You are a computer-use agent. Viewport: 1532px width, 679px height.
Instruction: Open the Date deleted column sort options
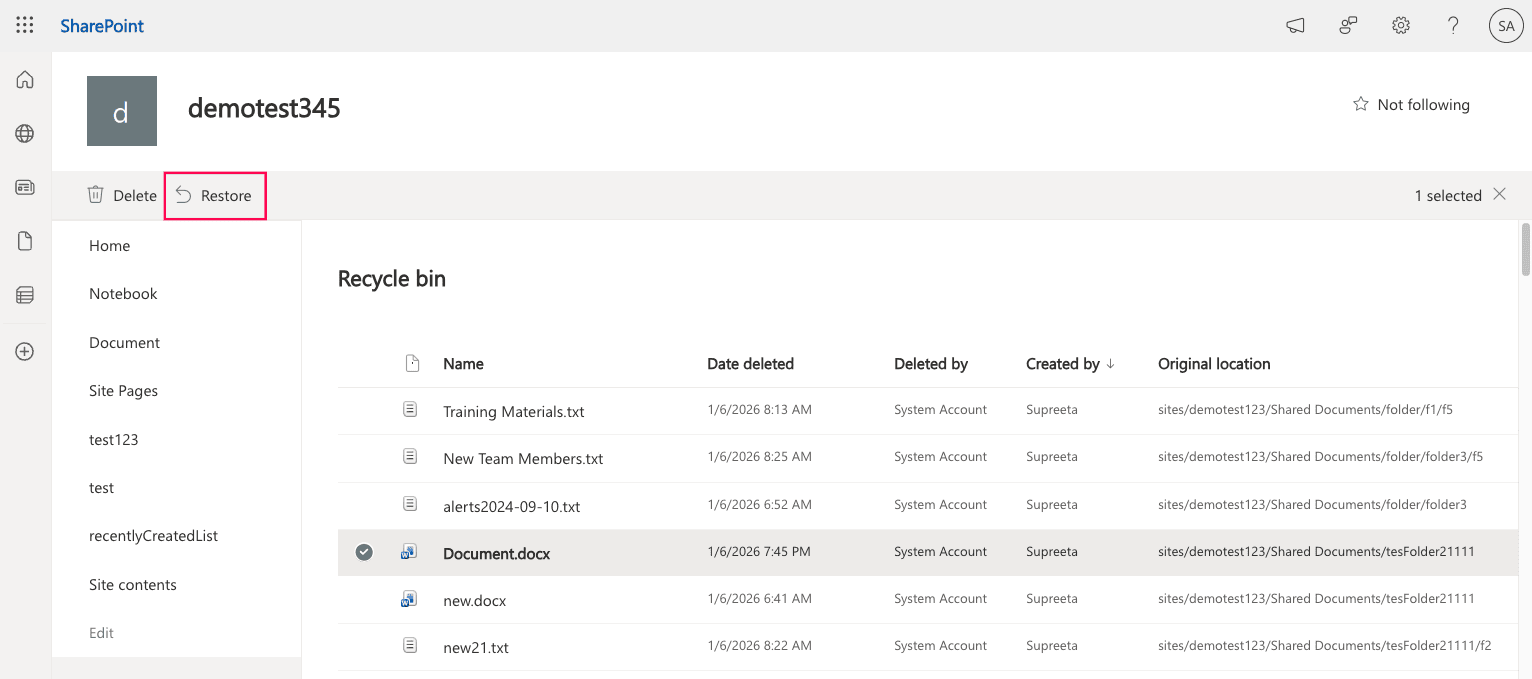[x=750, y=363]
